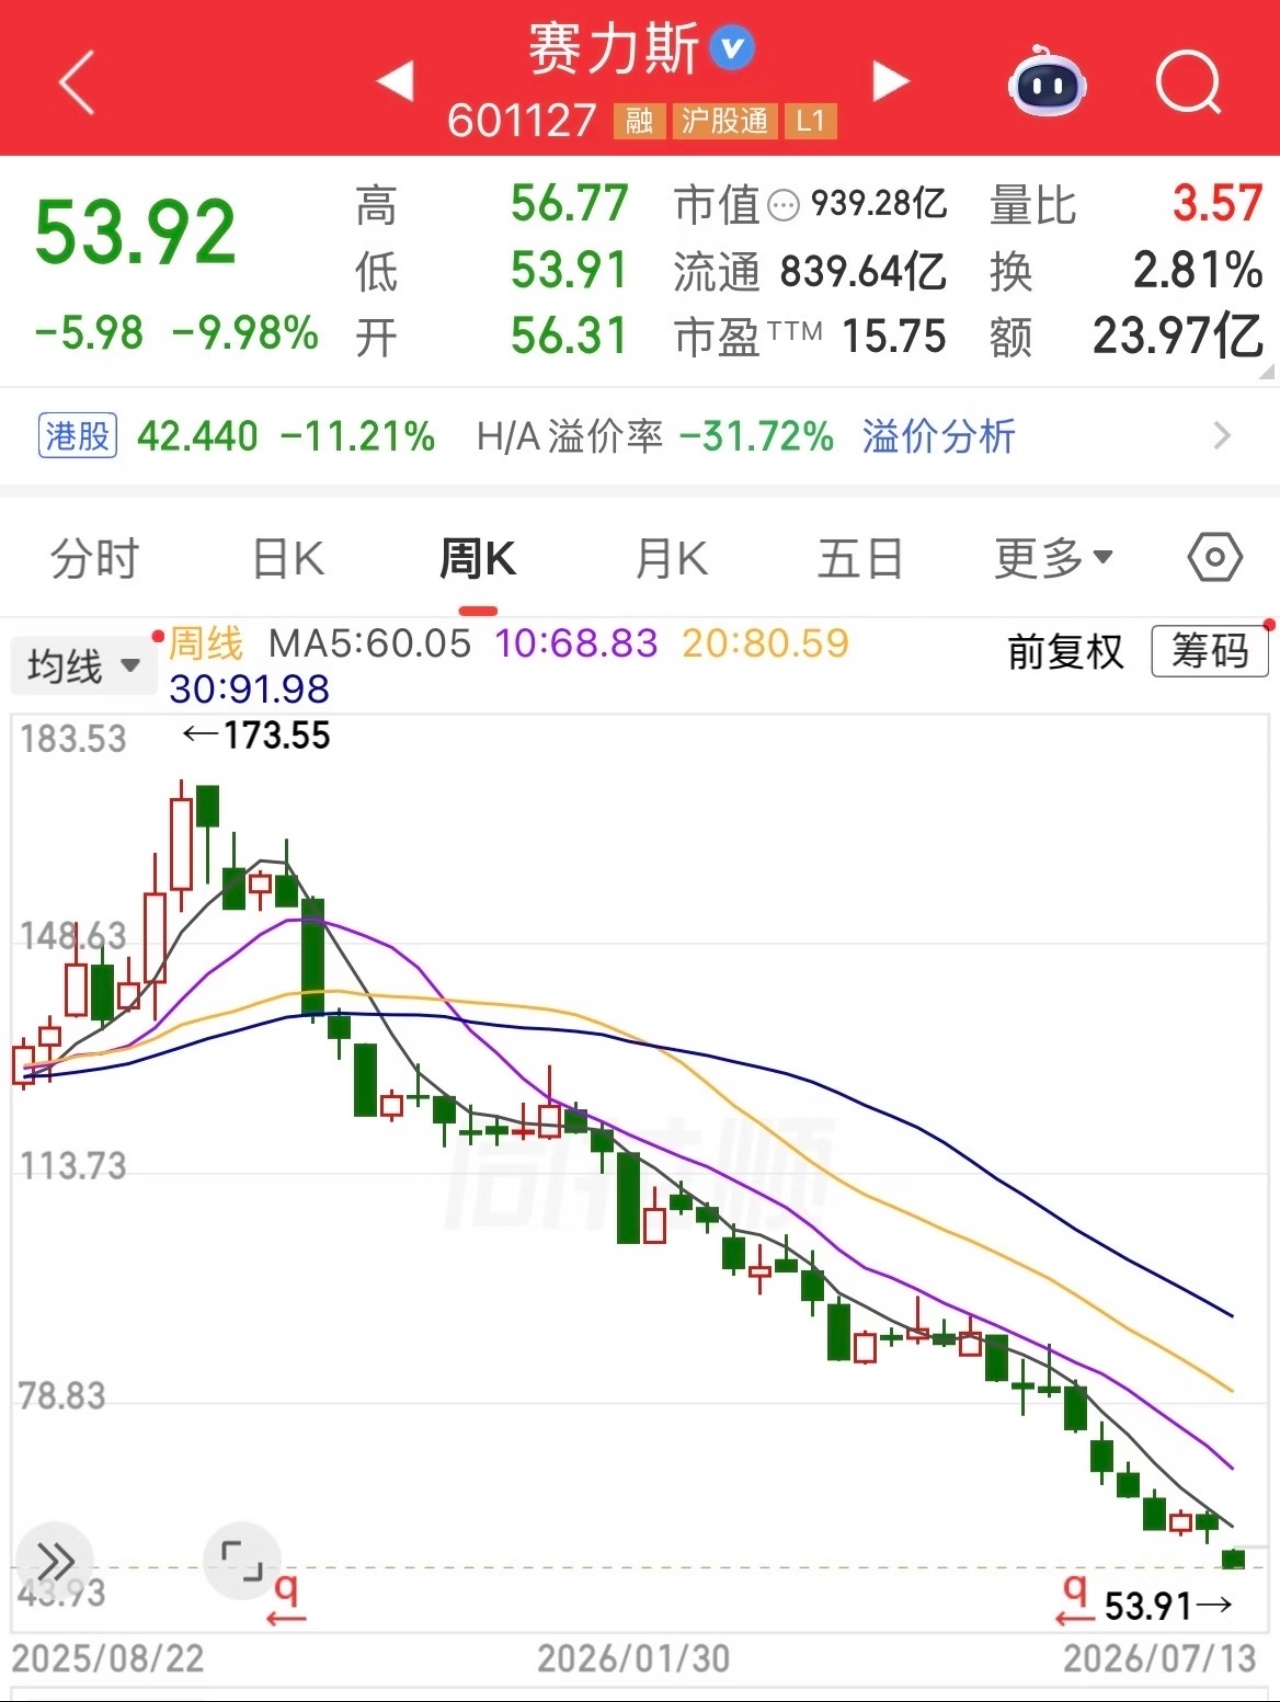Tap the low price value 53.91 in header

click(569, 270)
